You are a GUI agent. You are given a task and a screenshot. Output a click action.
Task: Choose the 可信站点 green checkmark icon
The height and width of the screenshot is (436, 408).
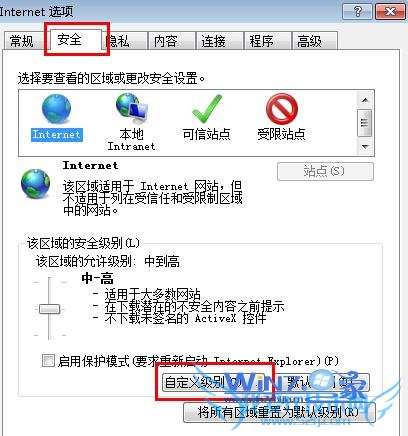[207, 109]
